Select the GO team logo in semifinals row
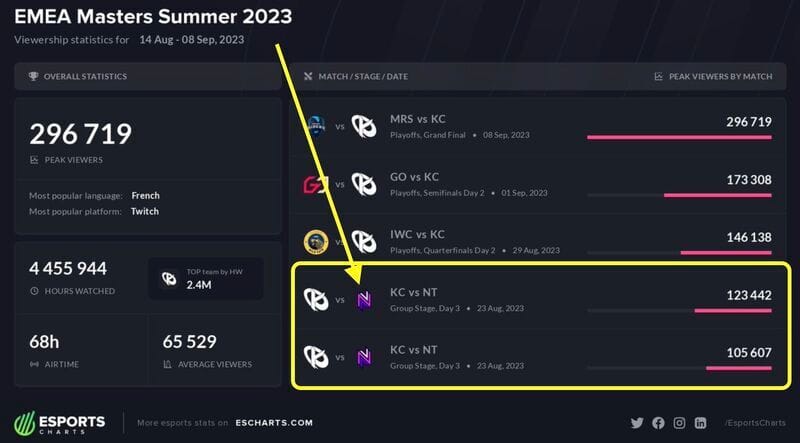Screen dimensions: 800x443 (x=315, y=185)
